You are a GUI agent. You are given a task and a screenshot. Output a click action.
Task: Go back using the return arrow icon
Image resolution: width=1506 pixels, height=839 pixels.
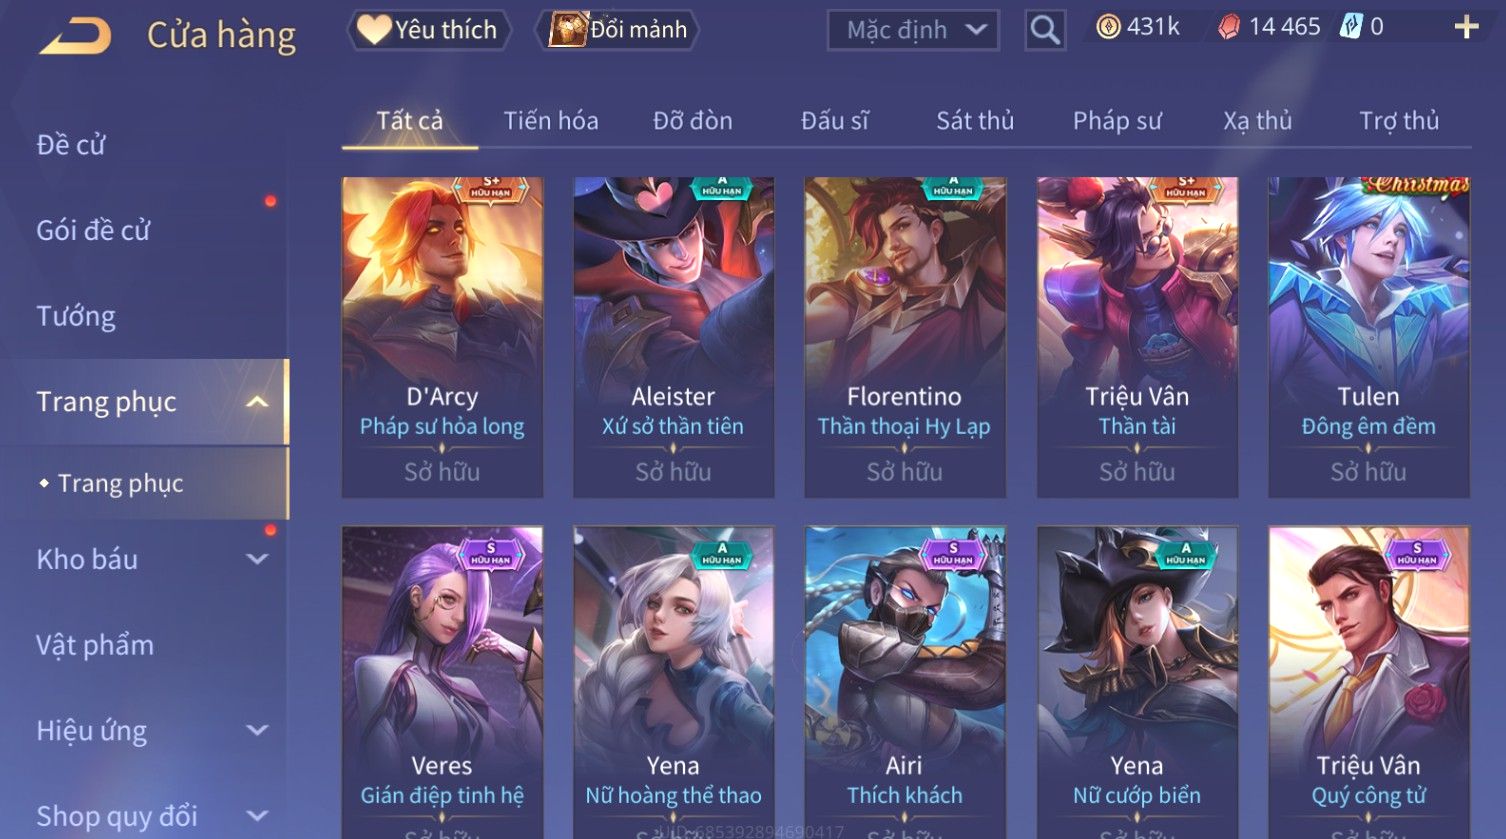pyautogui.click(x=75, y=36)
